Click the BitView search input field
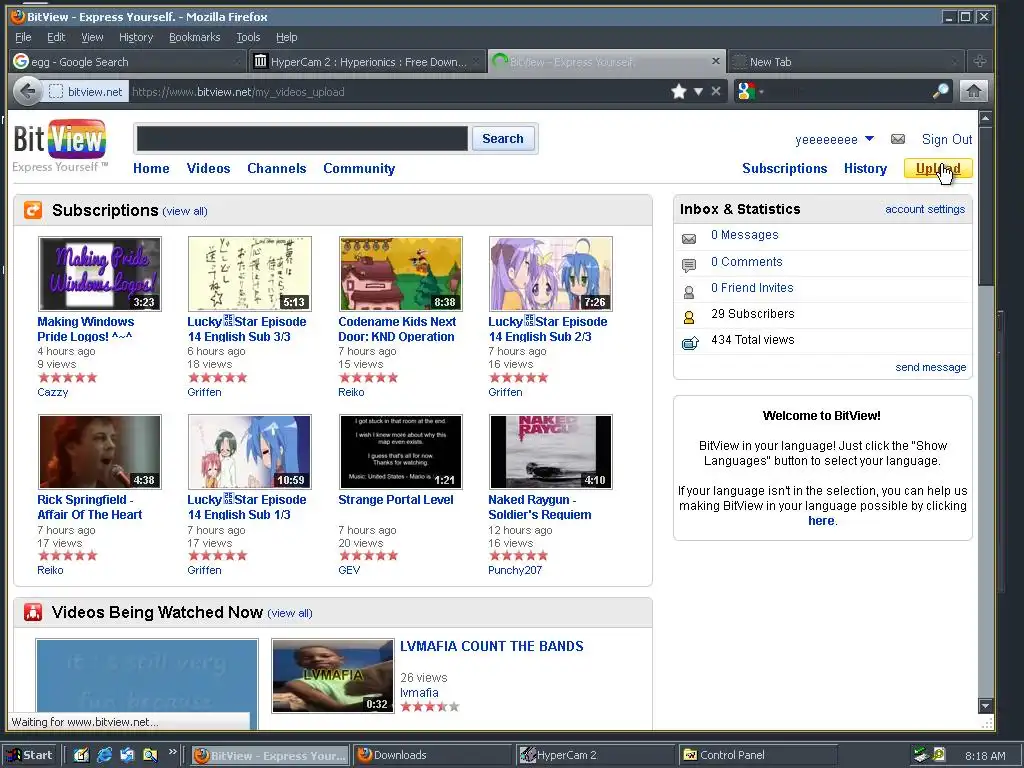 (x=302, y=138)
